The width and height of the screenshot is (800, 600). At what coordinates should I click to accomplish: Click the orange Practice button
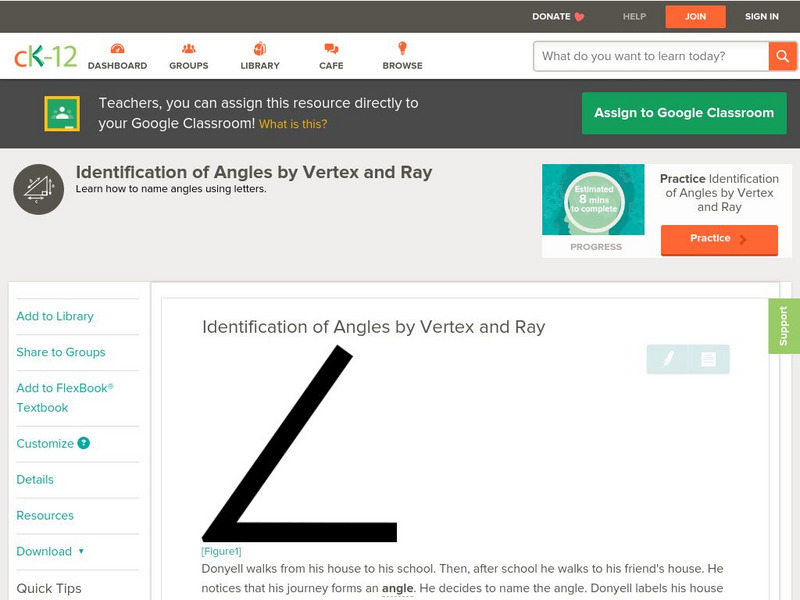click(719, 239)
